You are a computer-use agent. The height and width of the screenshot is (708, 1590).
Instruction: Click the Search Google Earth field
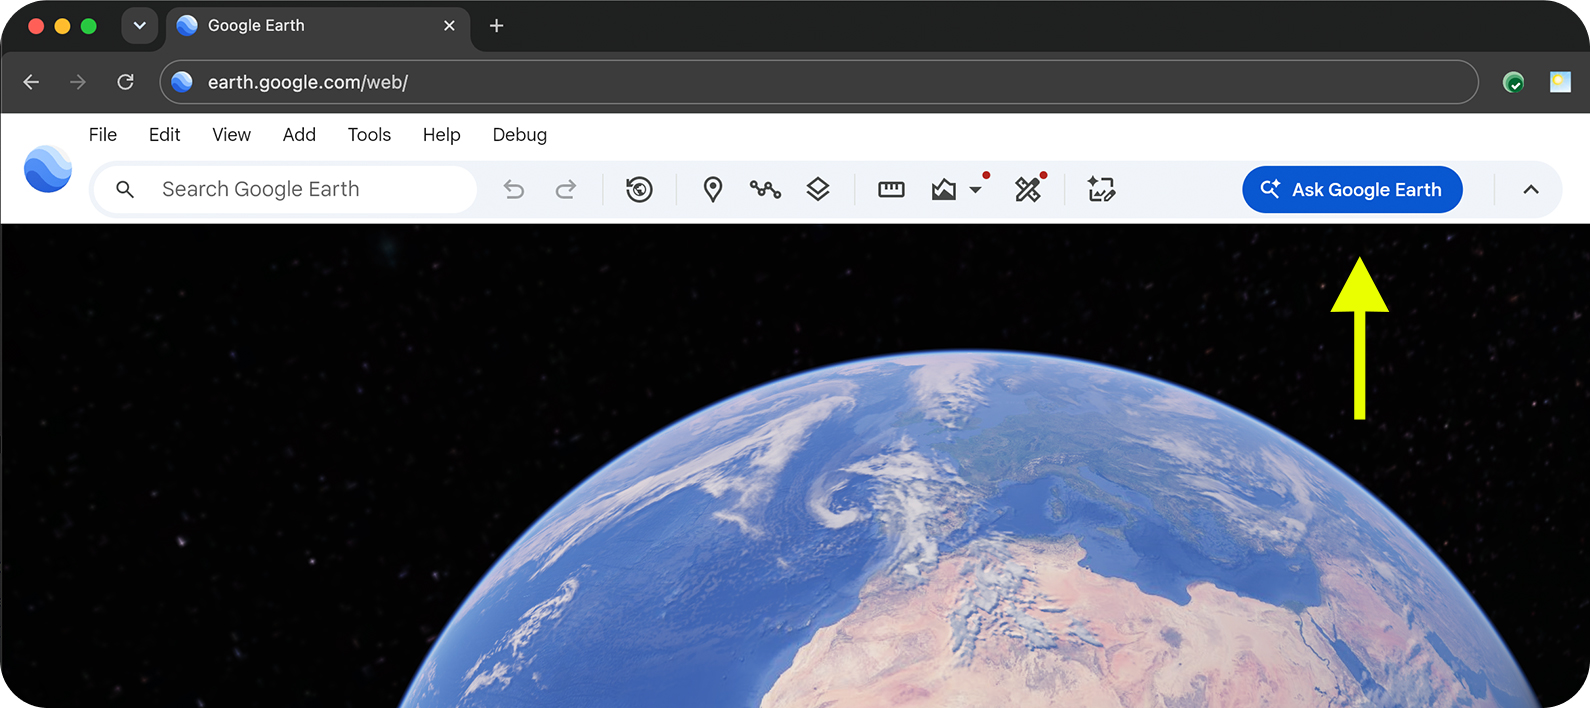pyautogui.click(x=285, y=189)
